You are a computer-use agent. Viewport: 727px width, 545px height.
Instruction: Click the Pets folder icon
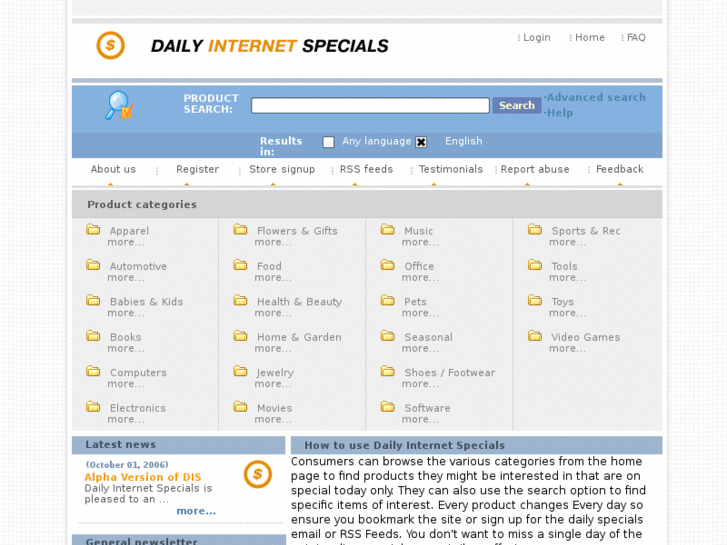tap(388, 300)
